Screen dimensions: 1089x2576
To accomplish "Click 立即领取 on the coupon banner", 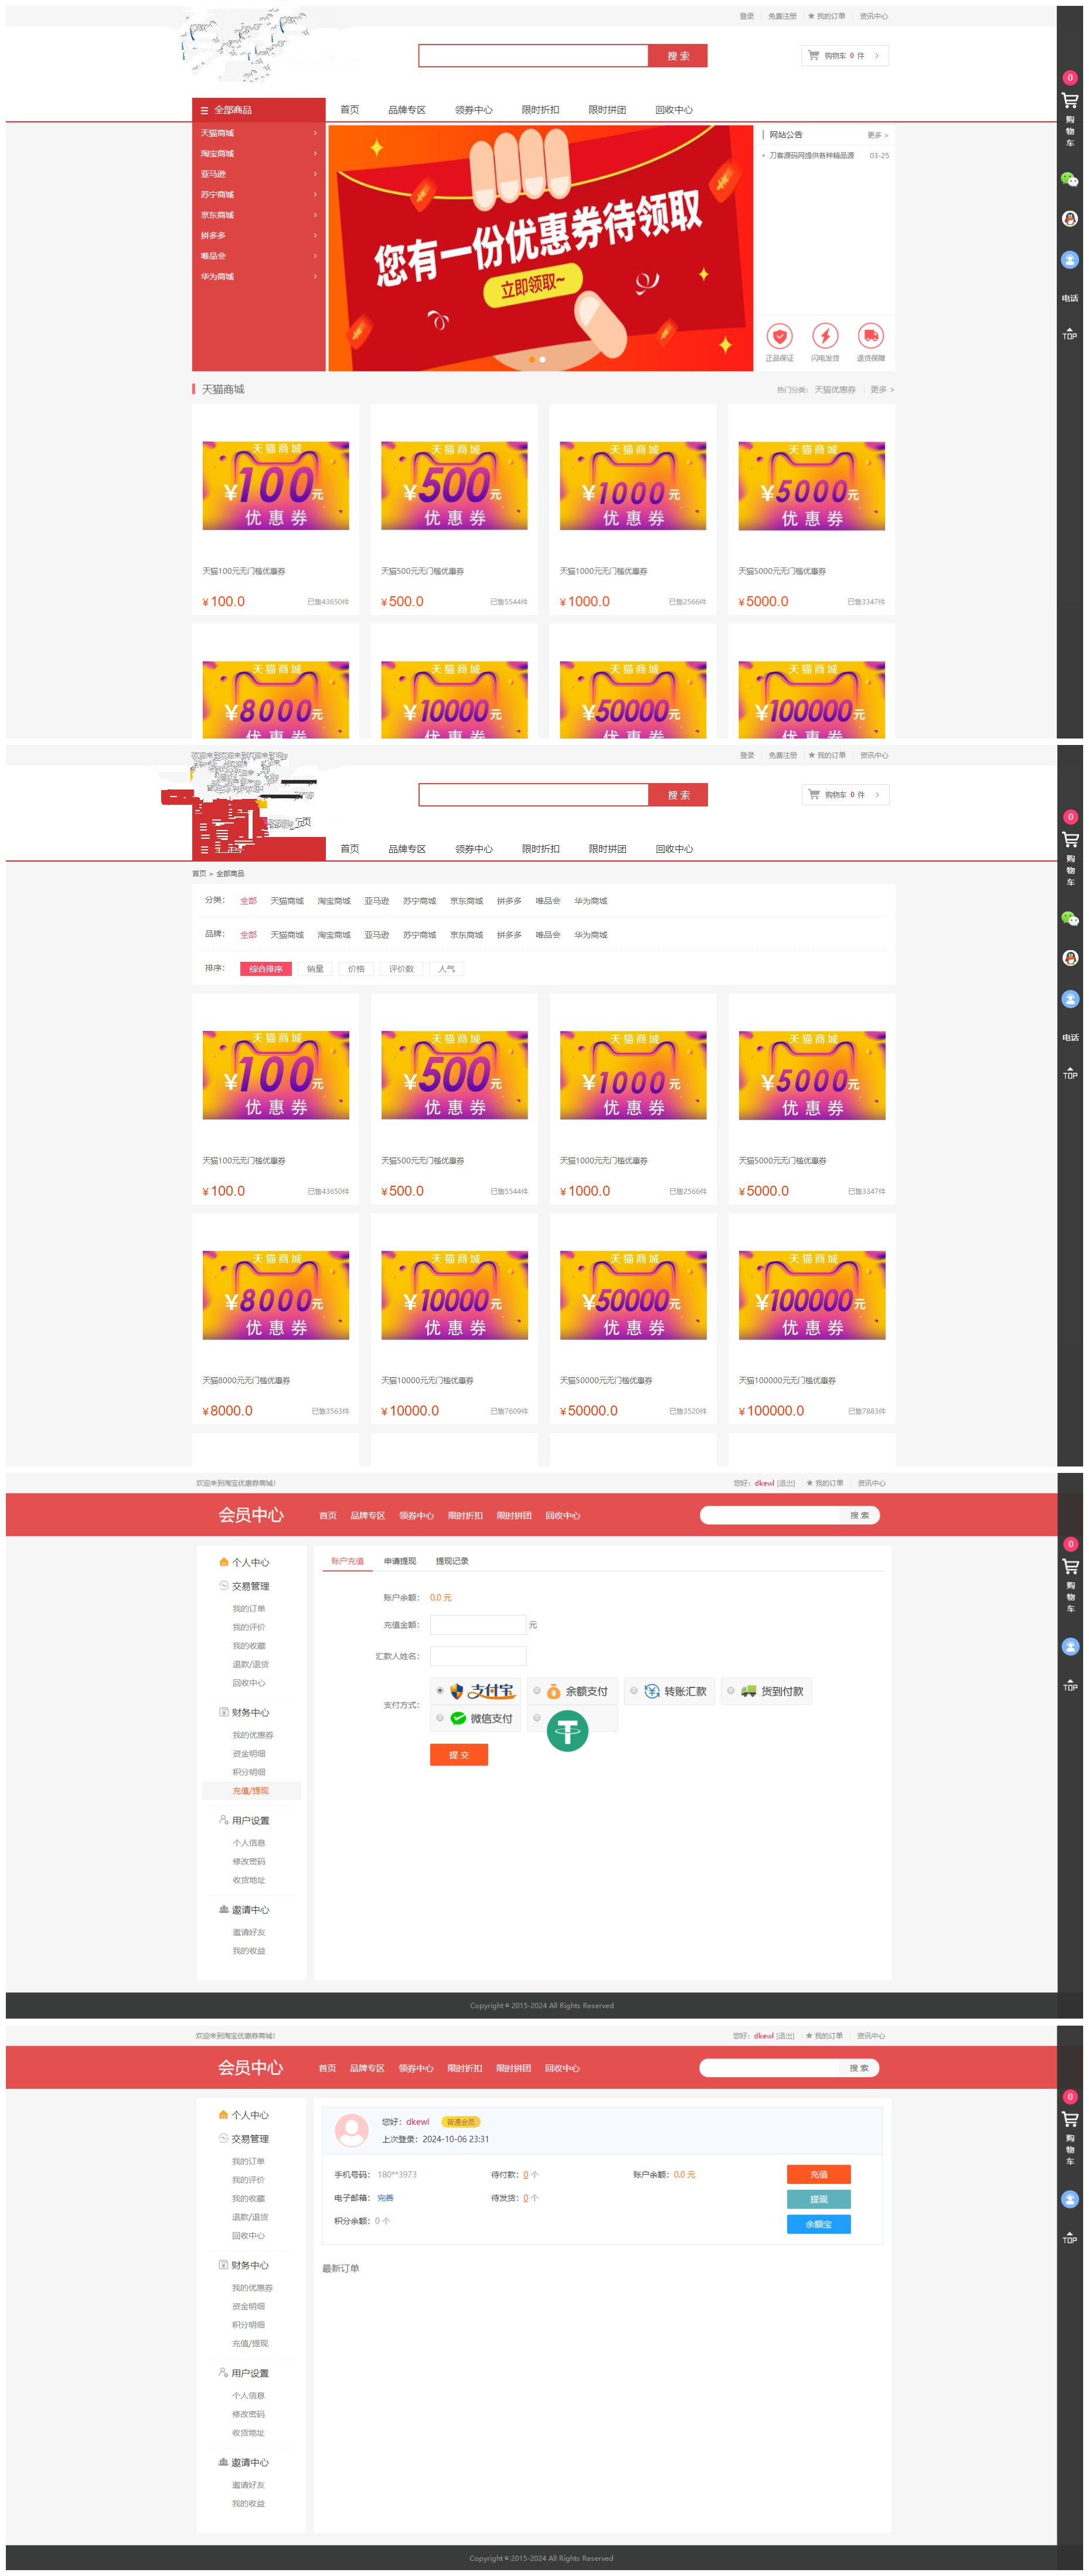I will 532,286.
